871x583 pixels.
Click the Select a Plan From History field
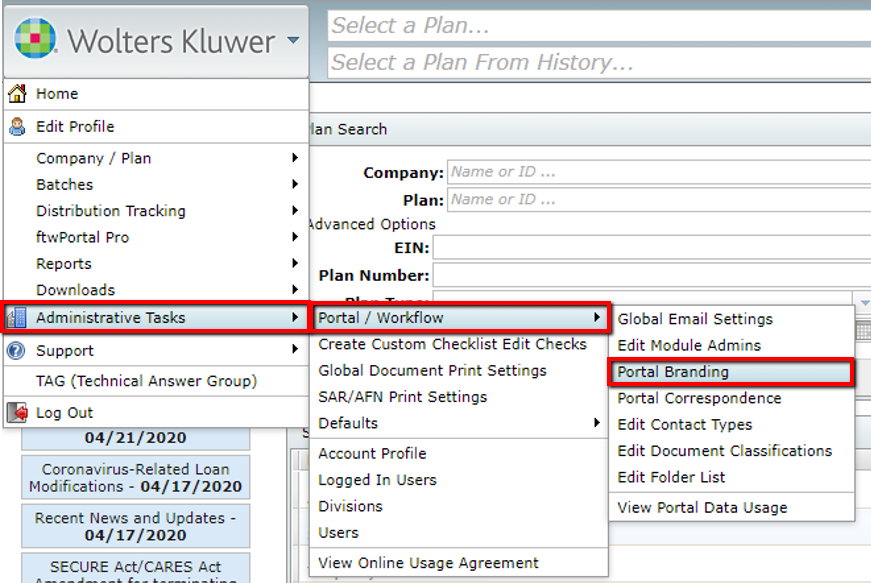click(599, 62)
